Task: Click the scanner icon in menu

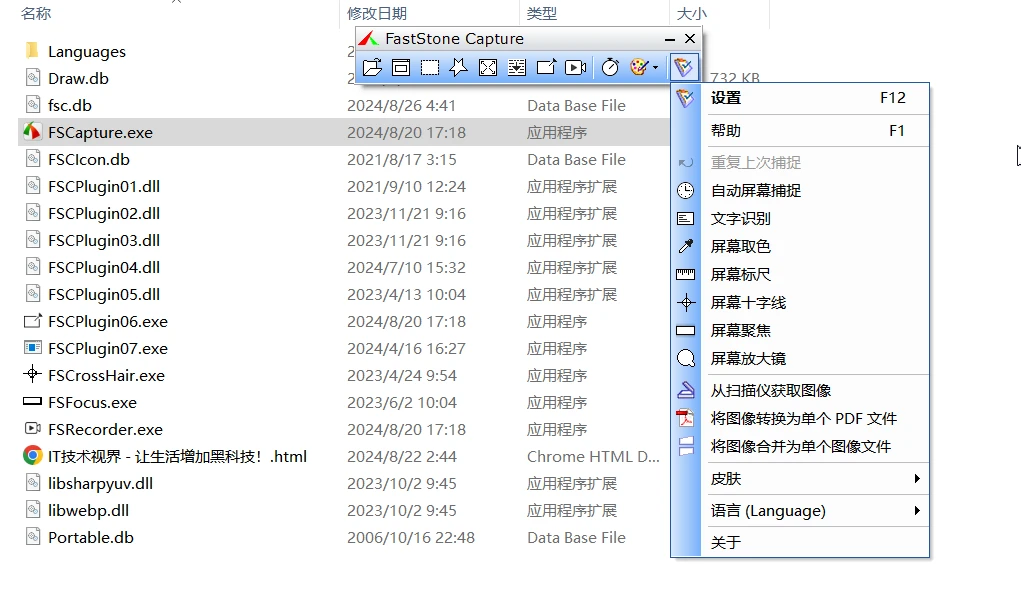Action: (x=686, y=390)
